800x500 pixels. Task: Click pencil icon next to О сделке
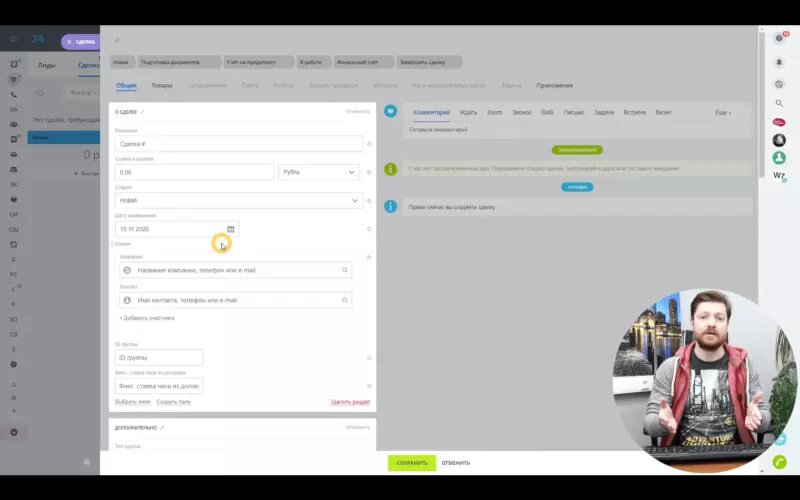click(142, 112)
